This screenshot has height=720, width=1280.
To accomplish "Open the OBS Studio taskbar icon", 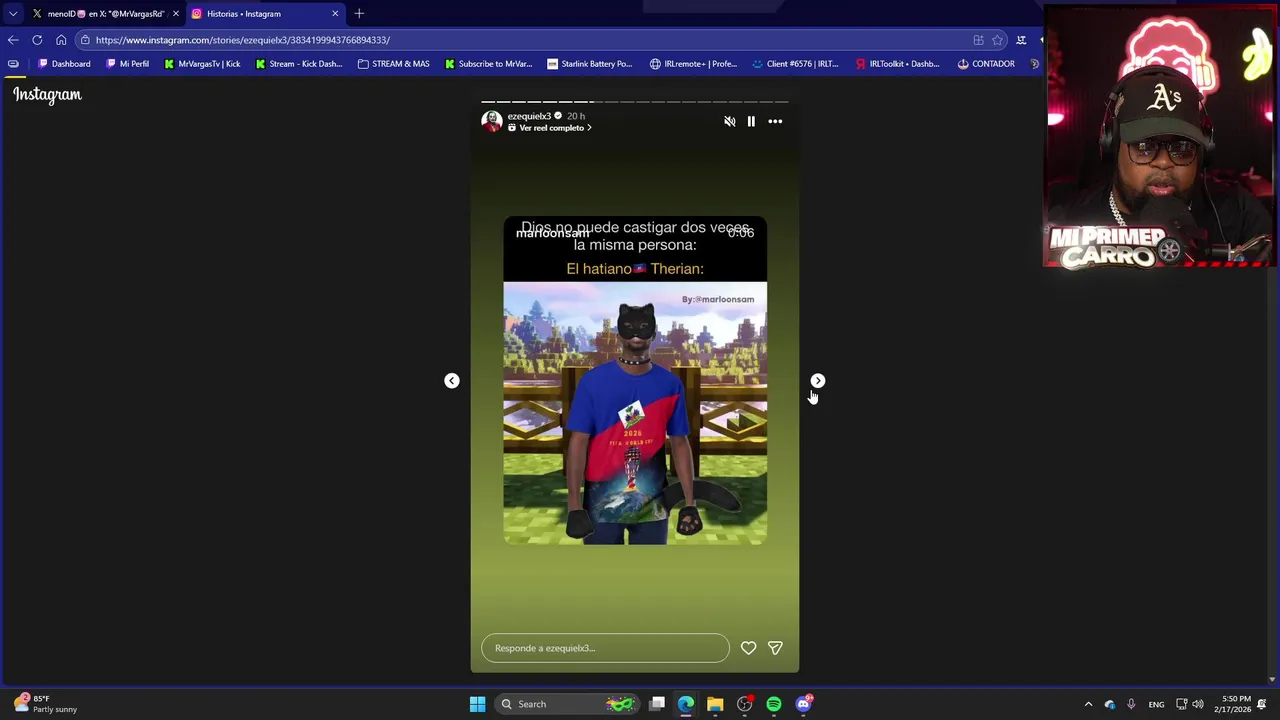I will click(x=745, y=704).
